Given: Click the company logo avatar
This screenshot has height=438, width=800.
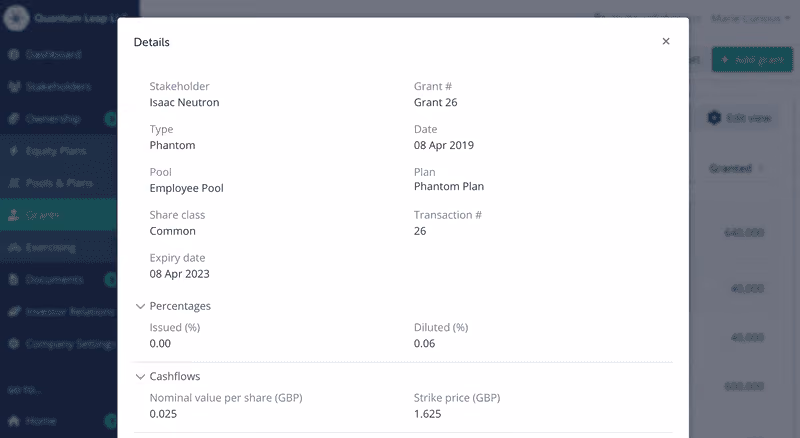Looking at the screenshot, I should pos(16,18).
